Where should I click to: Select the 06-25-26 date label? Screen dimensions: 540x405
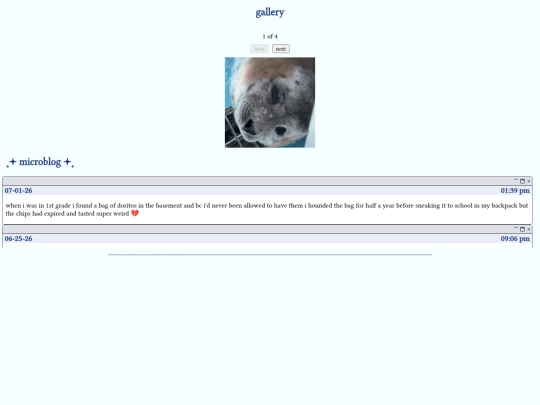(18, 238)
